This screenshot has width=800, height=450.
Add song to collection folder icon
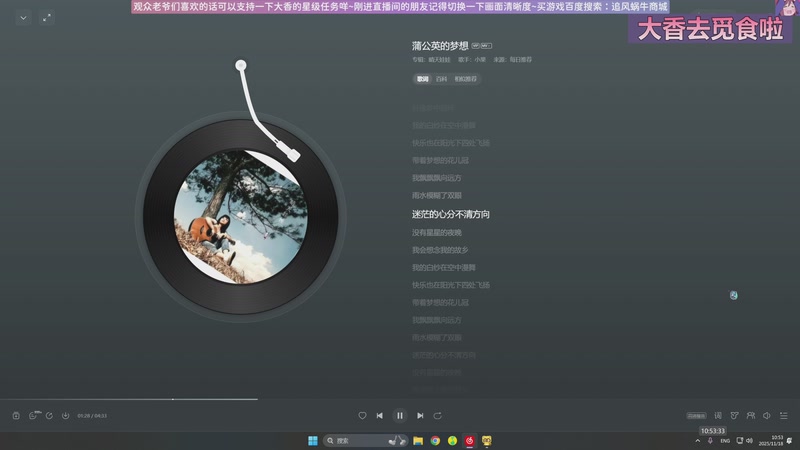click(x=16, y=415)
